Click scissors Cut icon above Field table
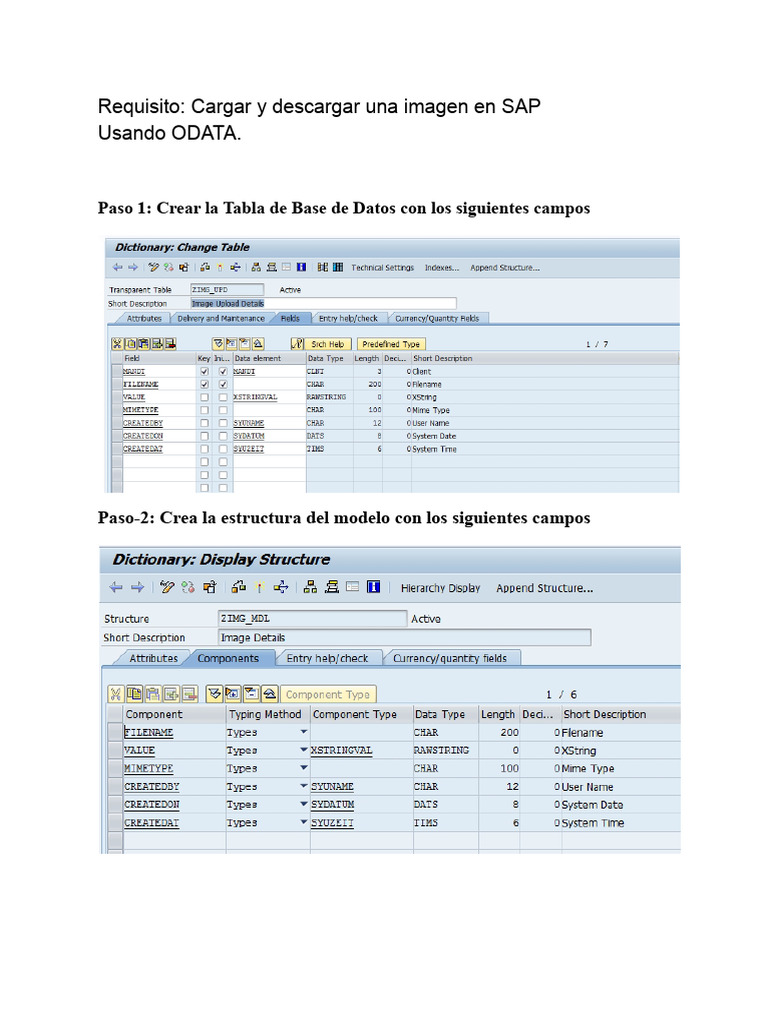This screenshot has width=768, height=1024. pyautogui.click(x=117, y=344)
